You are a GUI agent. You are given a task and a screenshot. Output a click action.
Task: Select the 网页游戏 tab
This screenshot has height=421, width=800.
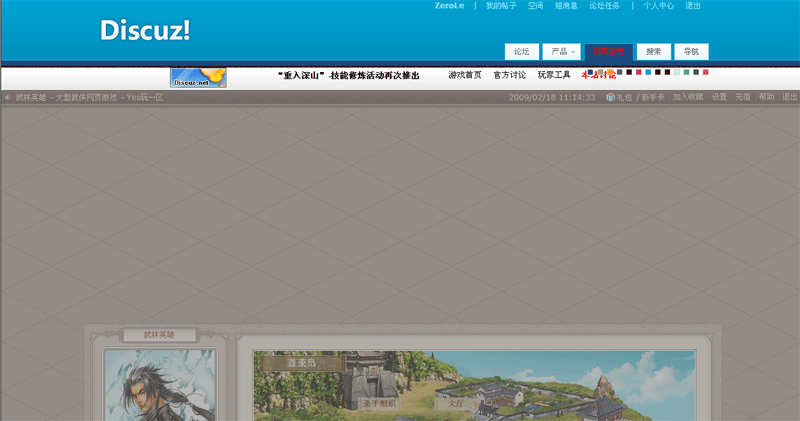click(x=609, y=52)
